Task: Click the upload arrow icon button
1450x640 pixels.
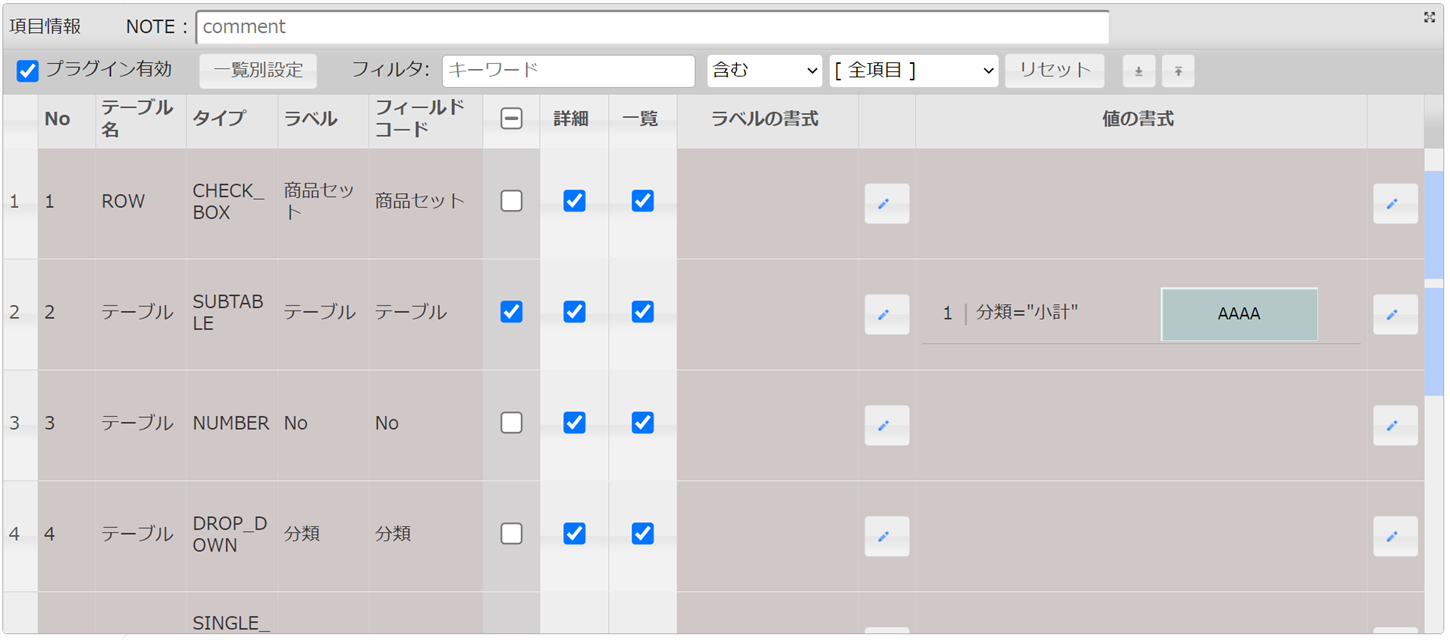Action: [1178, 71]
